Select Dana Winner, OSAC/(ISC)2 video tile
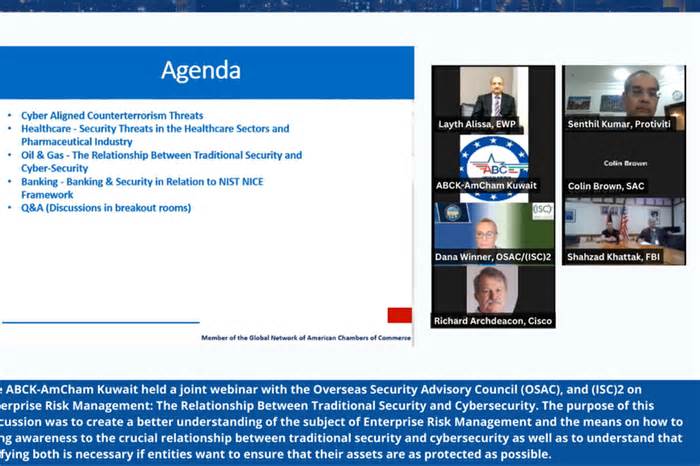700x466 pixels. tap(493, 233)
